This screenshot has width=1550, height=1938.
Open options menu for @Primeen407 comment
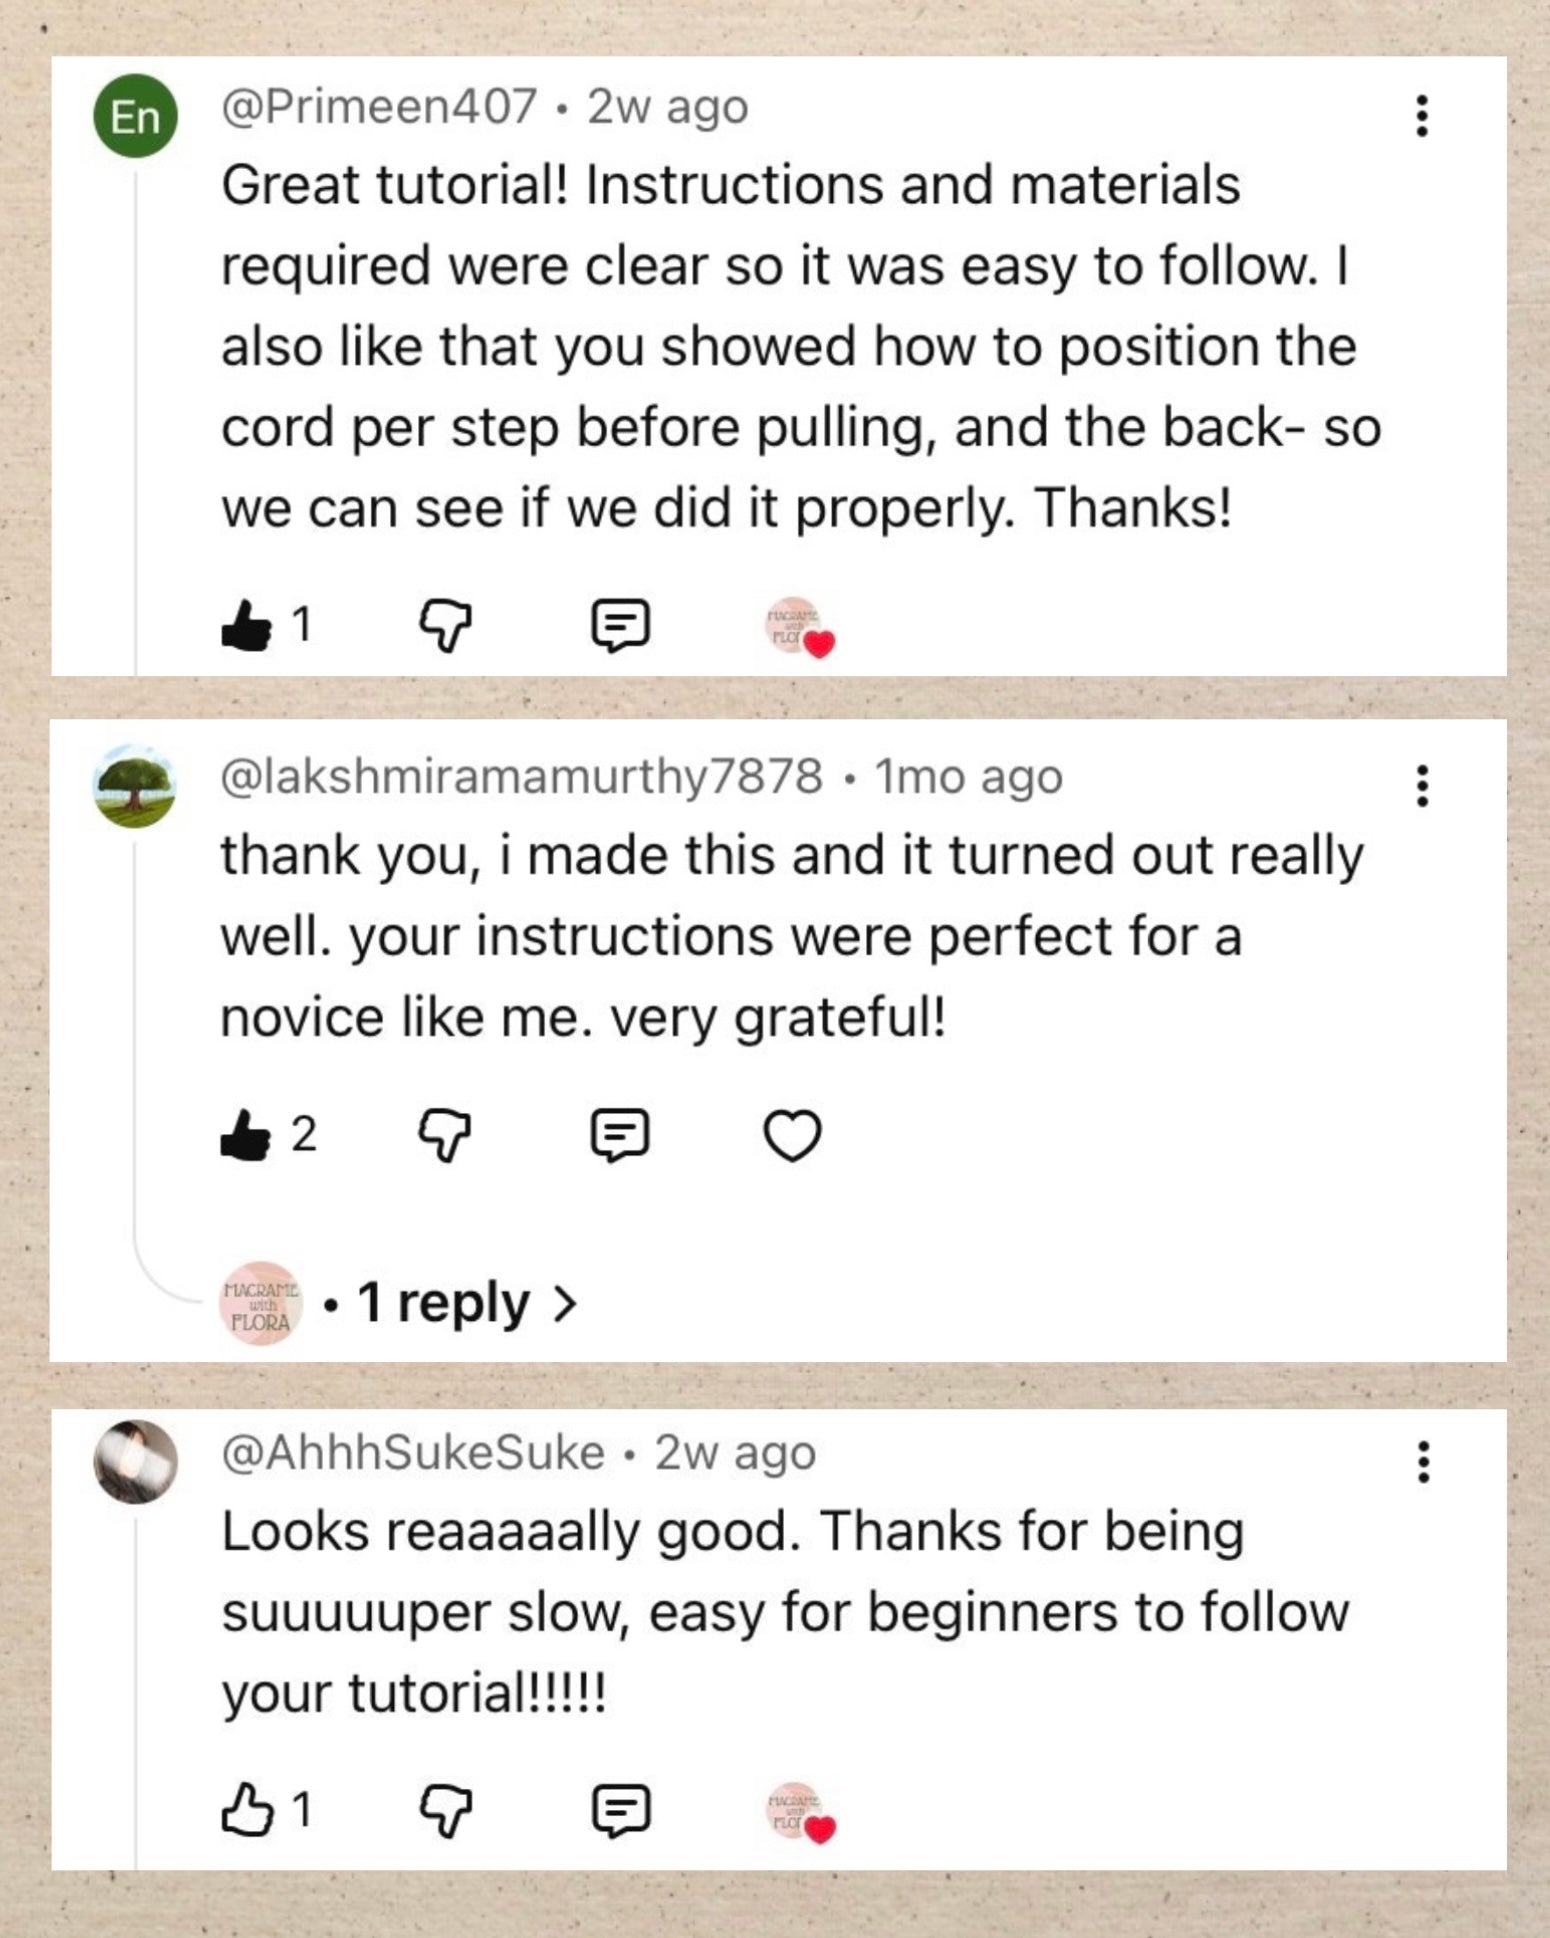1421,116
